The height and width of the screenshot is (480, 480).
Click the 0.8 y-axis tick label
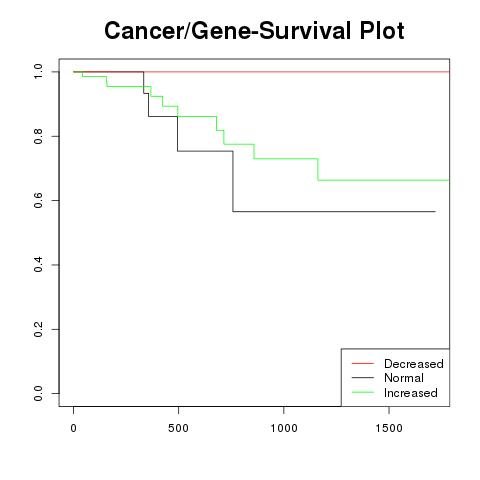[38, 136]
